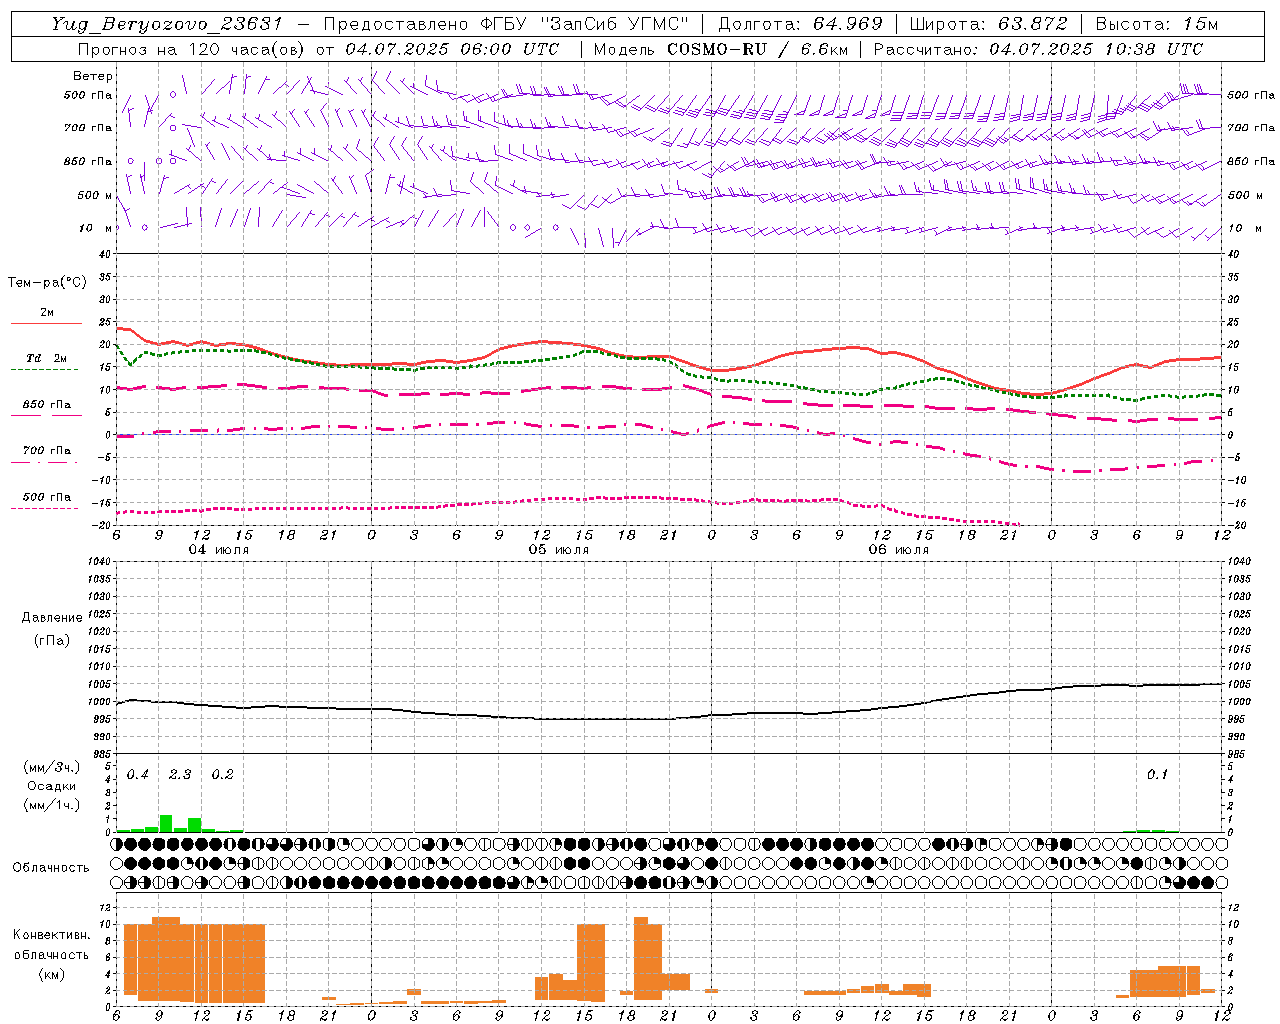Image resolution: width=1280 pixels, height=1024 pixels.
Task: Select the (мм/1ч.) unit label
Action: tap(52, 805)
